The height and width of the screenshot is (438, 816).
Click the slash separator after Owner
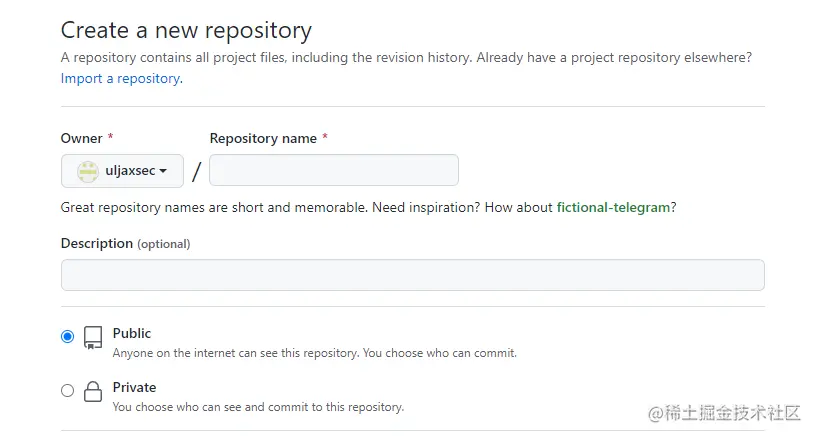[196, 172]
